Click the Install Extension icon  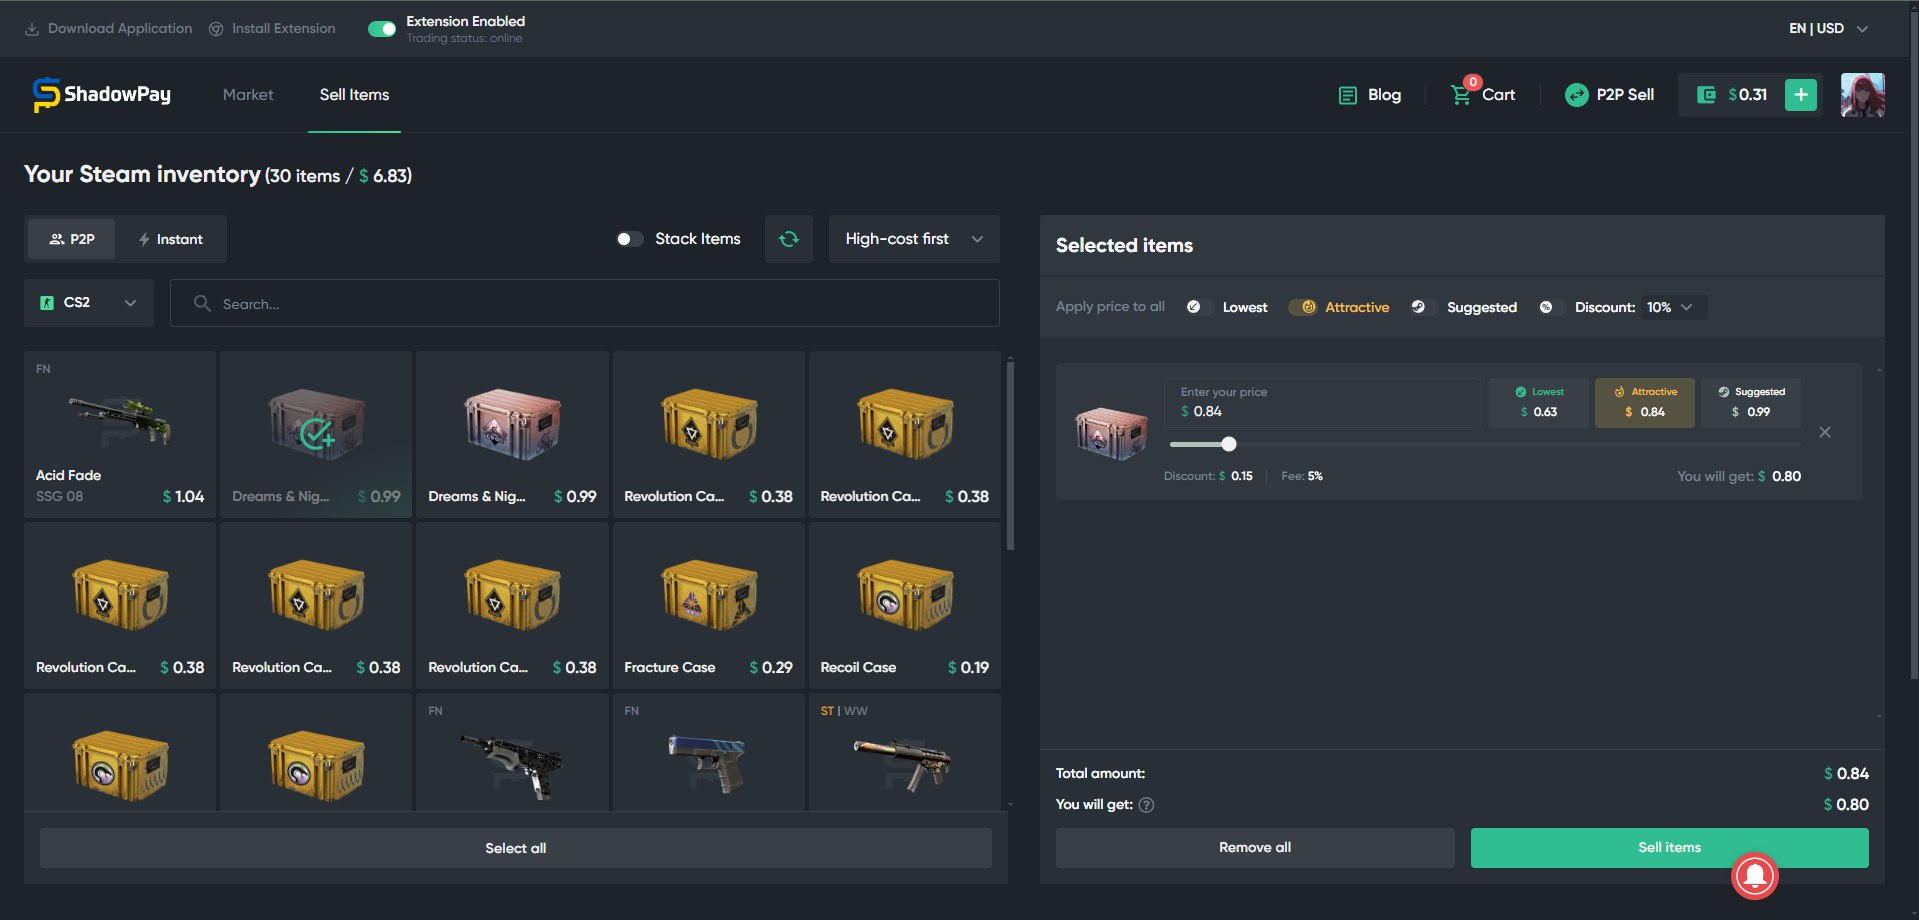pyautogui.click(x=216, y=29)
